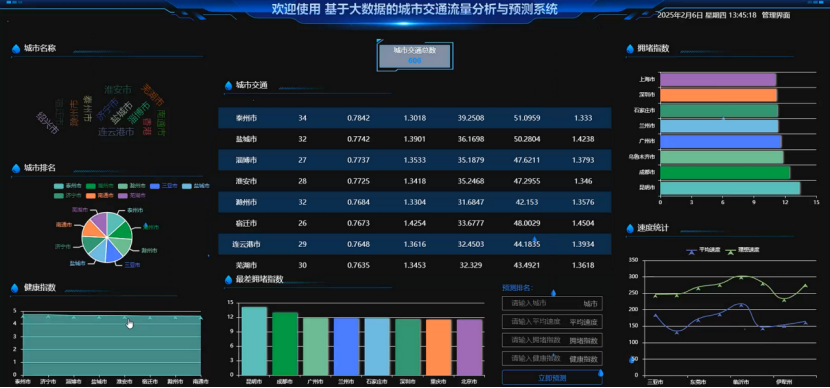Screen dimensions: 830x388
Task: Click the table value 39.2508
Action: pos(471,118)
